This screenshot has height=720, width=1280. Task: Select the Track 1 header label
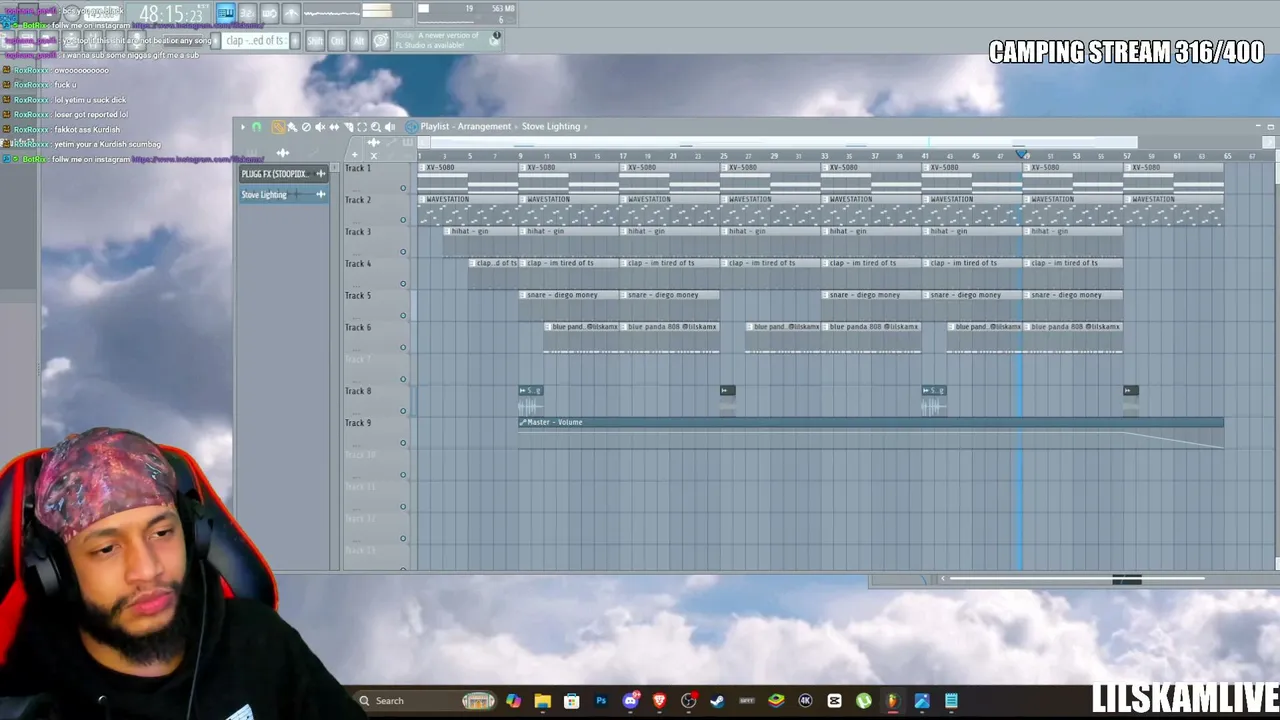(x=358, y=168)
